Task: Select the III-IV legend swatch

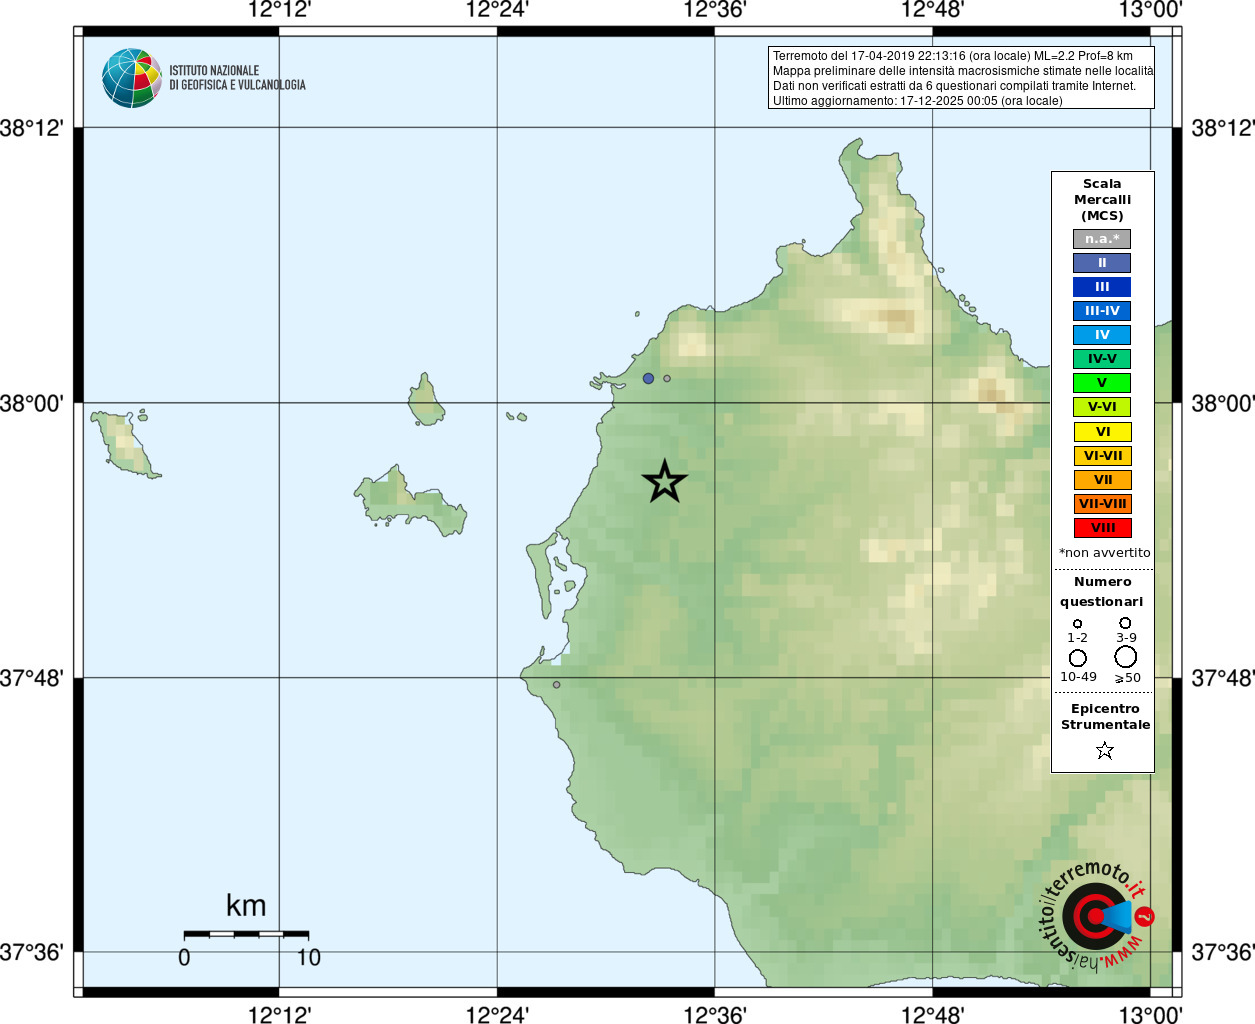Action: (1102, 311)
